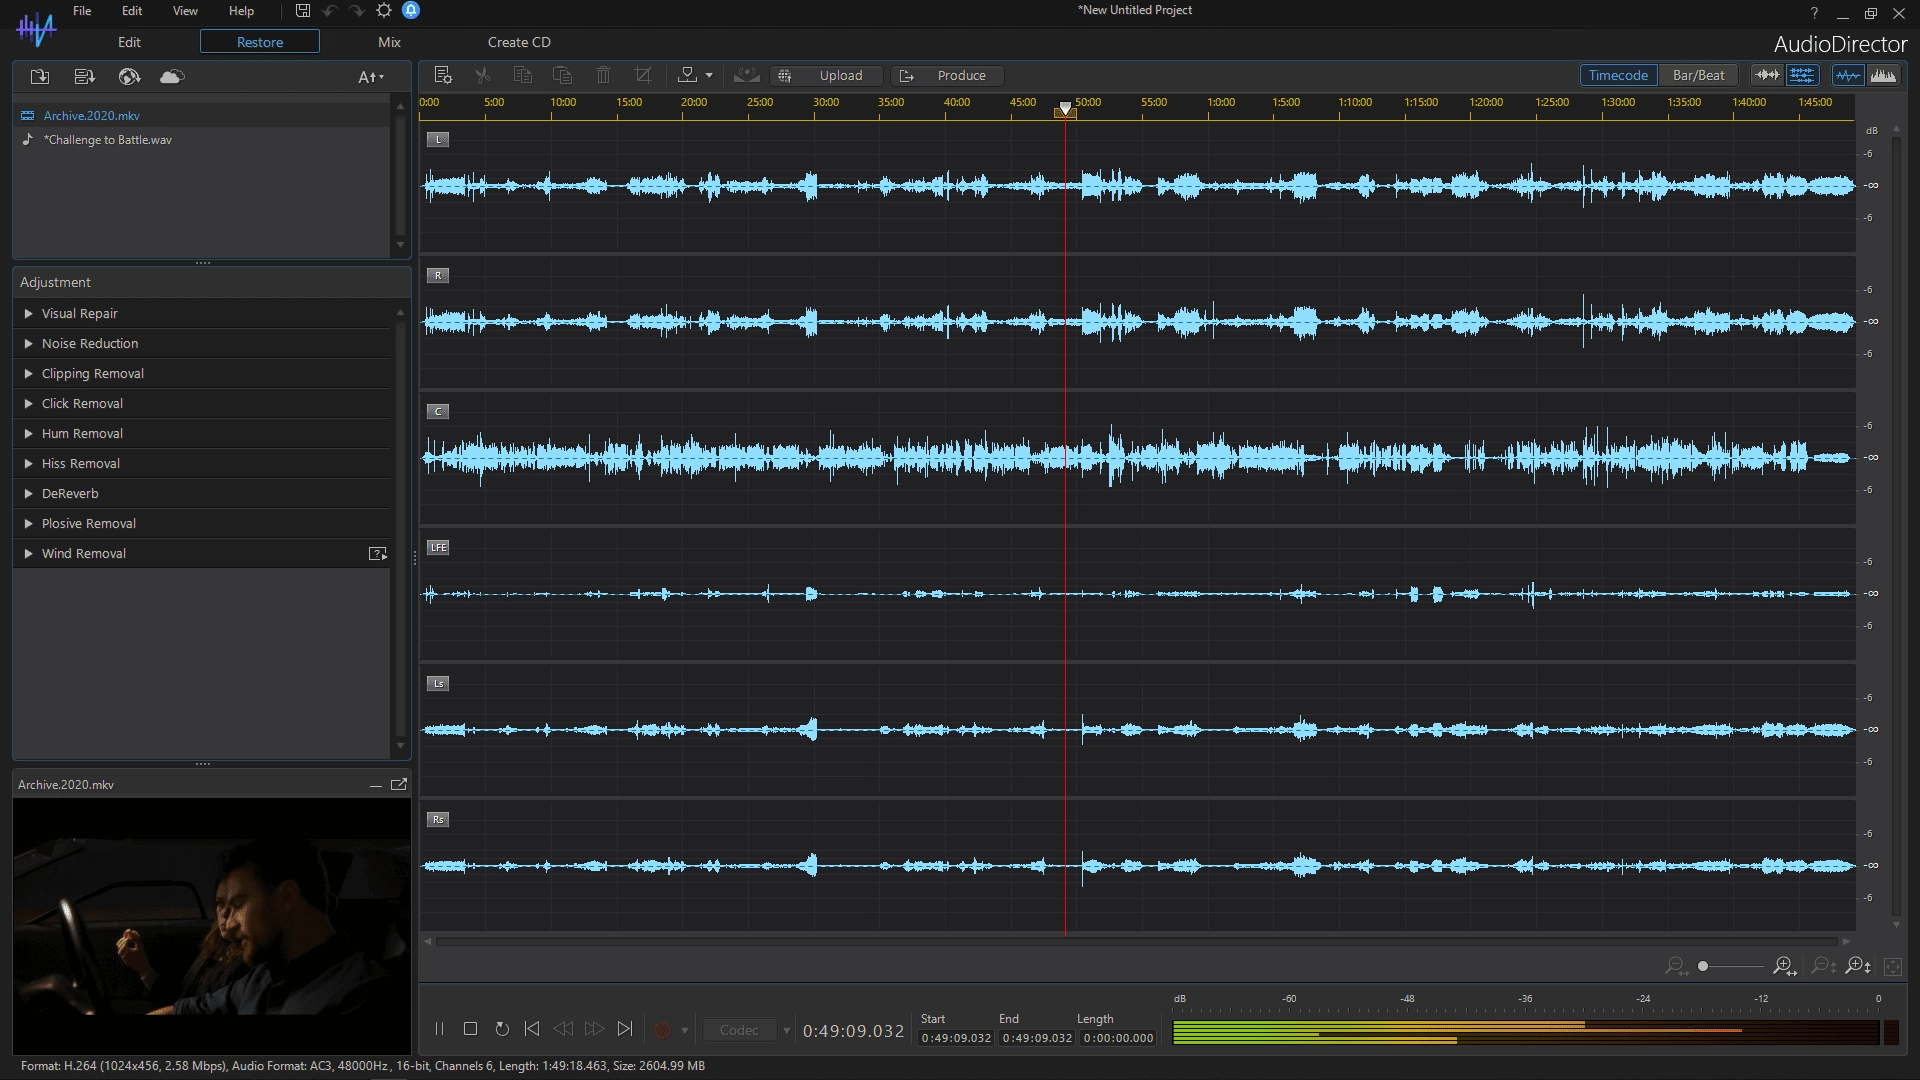Click the help icon beside Wind Removal
This screenshot has height=1080, width=1920.
click(x=378, y=554)
